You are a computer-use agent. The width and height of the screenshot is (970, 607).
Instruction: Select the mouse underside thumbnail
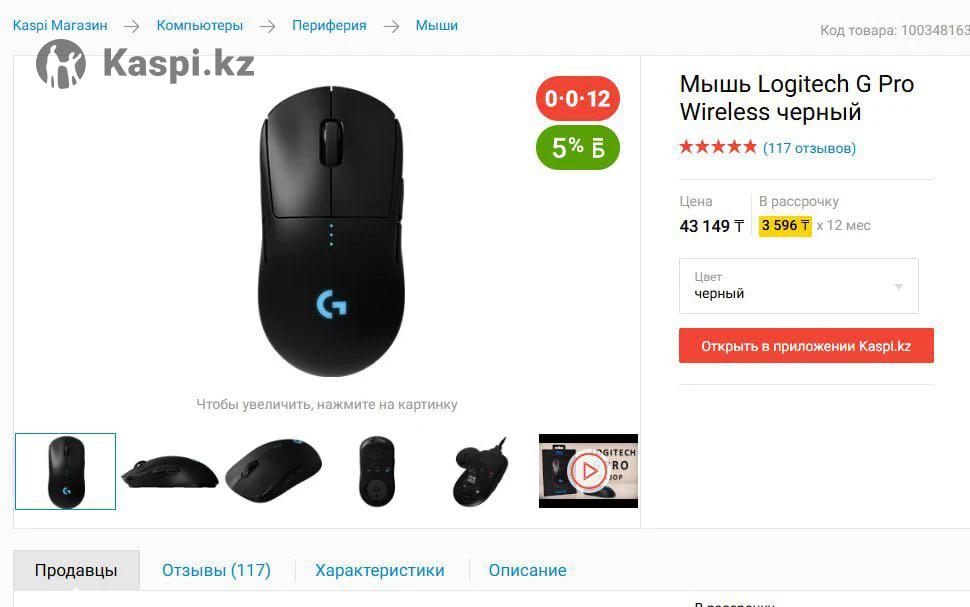pyautogui.click(x=377, y=471)
